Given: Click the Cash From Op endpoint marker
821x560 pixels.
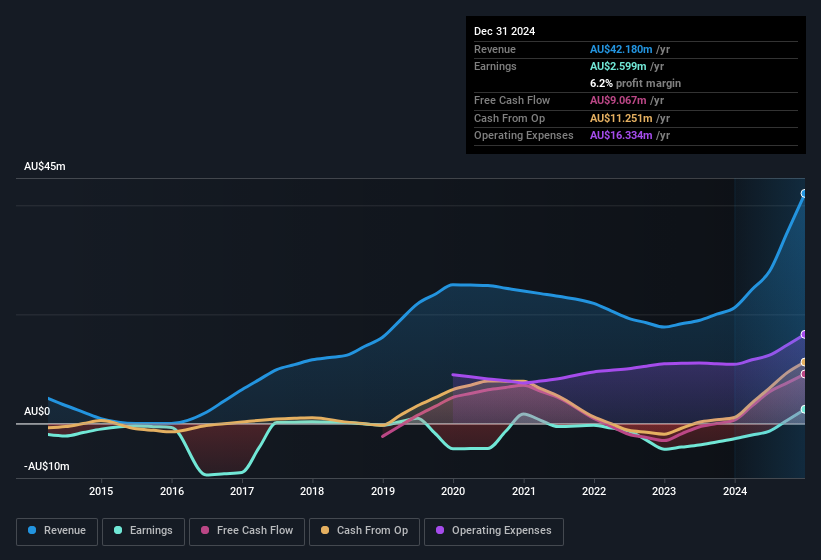Looking at the screenshot, I should pos(804,362).
